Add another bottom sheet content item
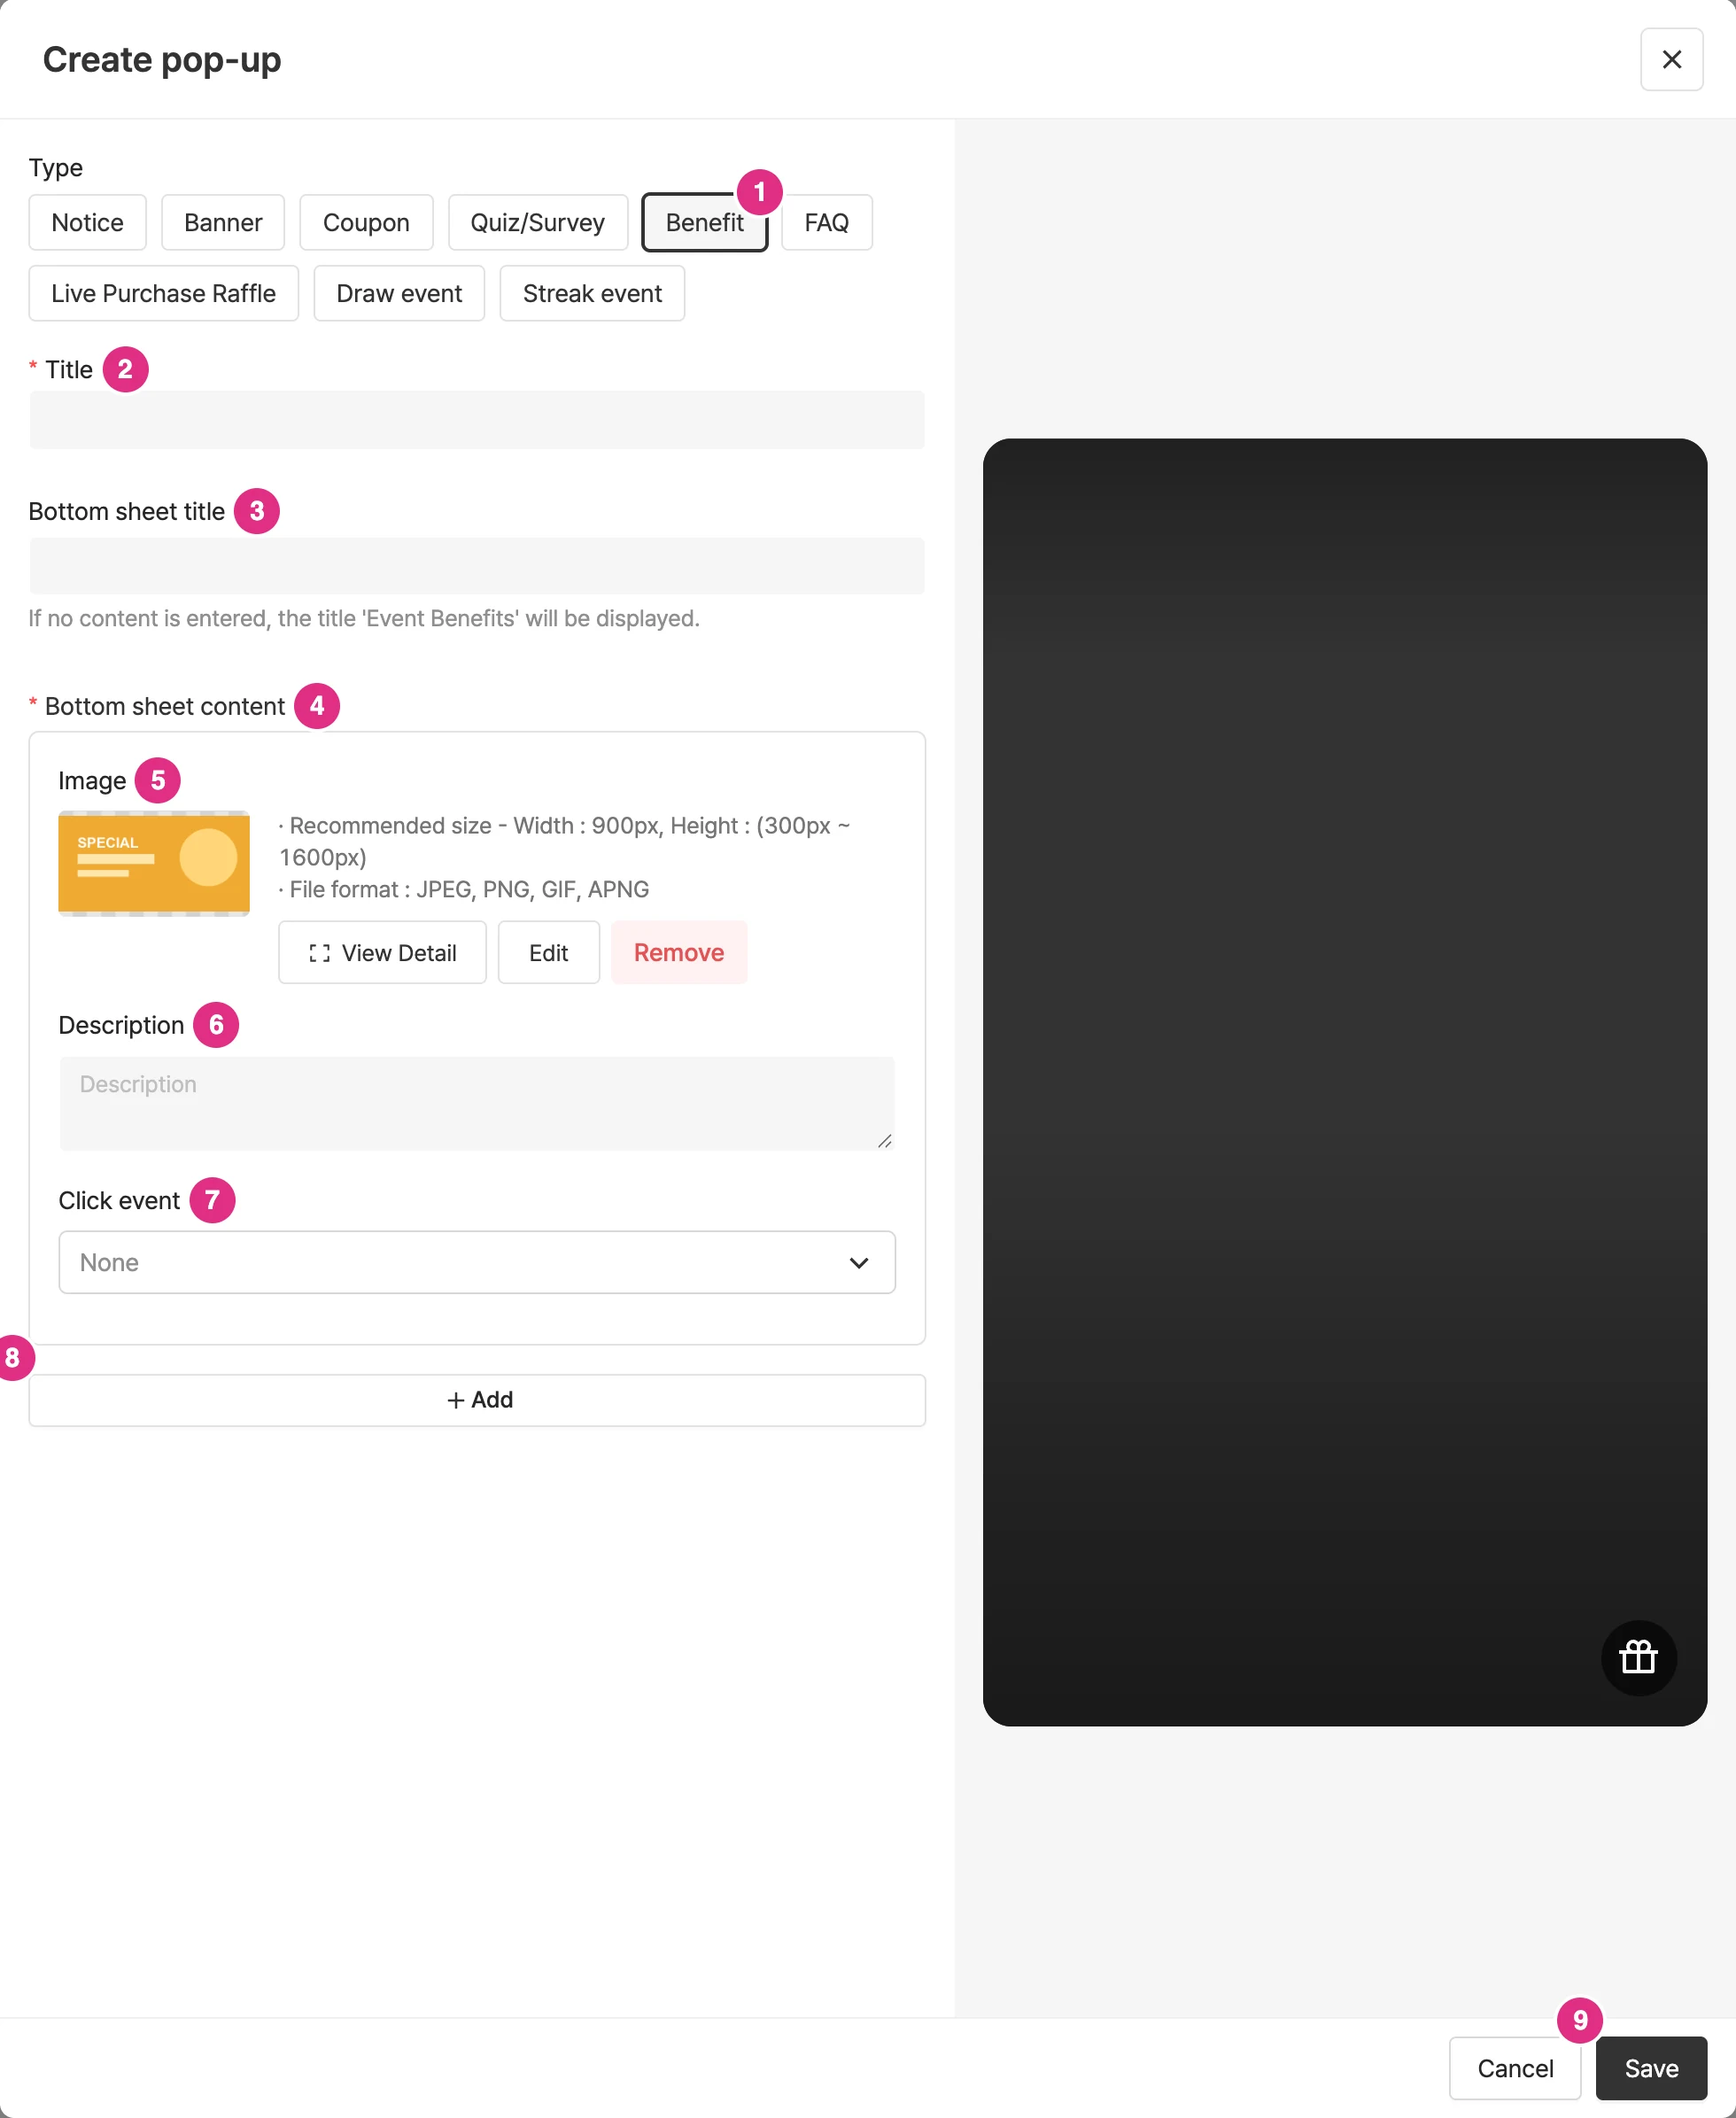The height and width of the screenshot is (2118, 1736). click(x=477, y=1400)
